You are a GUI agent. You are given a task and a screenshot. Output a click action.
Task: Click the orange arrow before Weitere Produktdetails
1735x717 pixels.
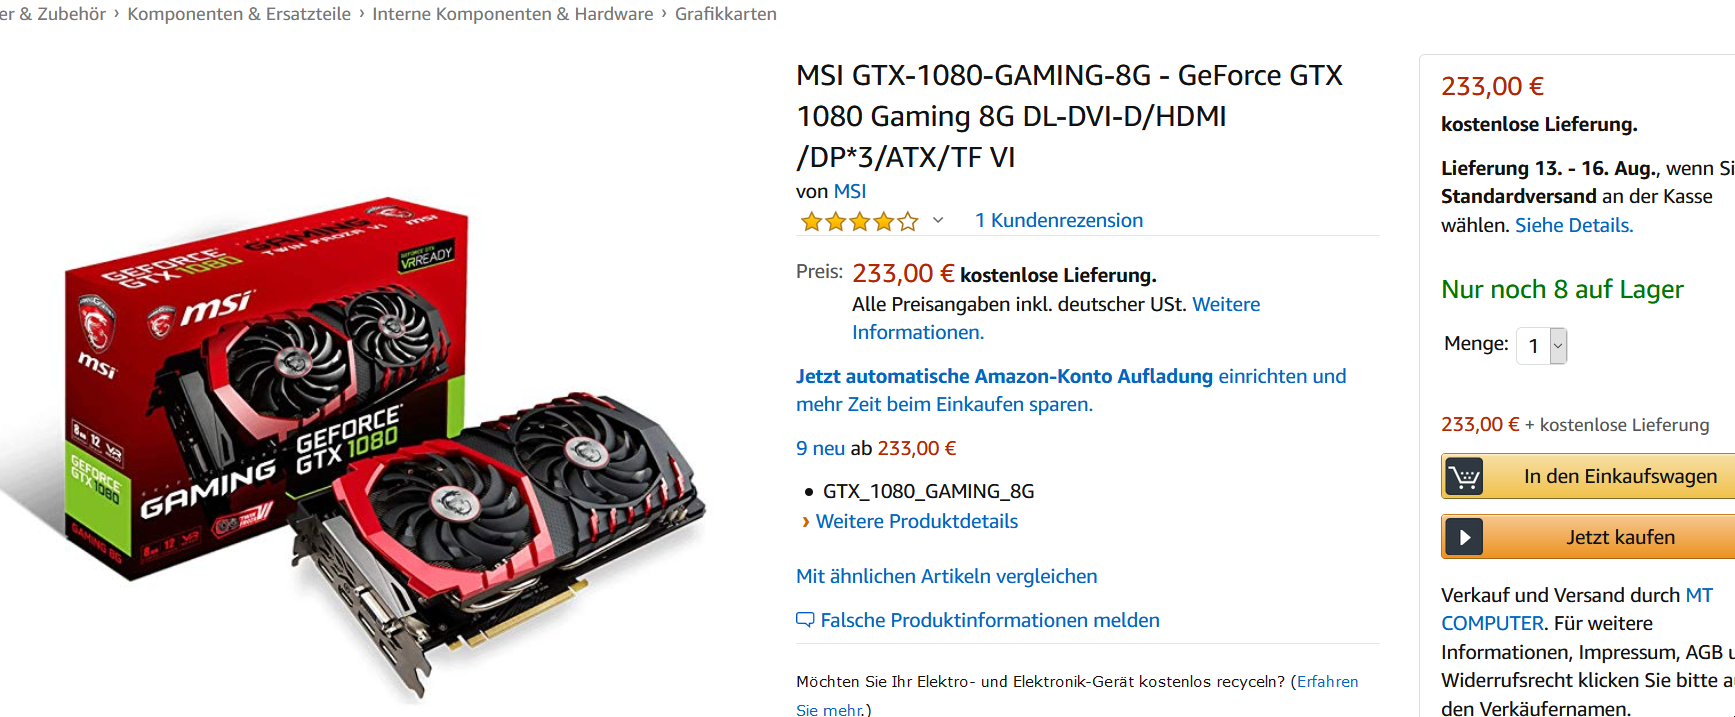(806, 522)
